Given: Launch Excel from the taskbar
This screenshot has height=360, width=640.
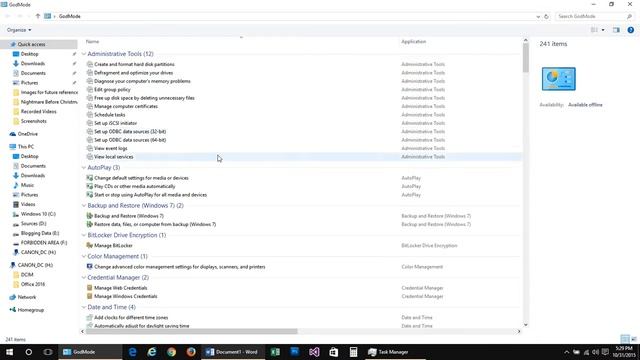Looking at the screenshot, I should (x=275, y=352).
